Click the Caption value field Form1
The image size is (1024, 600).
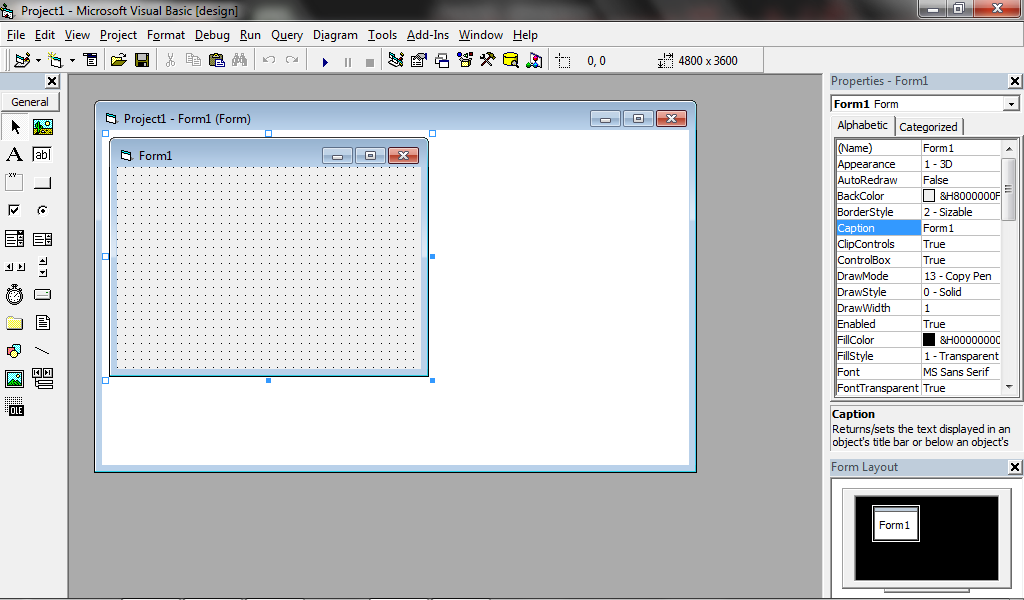961,228
